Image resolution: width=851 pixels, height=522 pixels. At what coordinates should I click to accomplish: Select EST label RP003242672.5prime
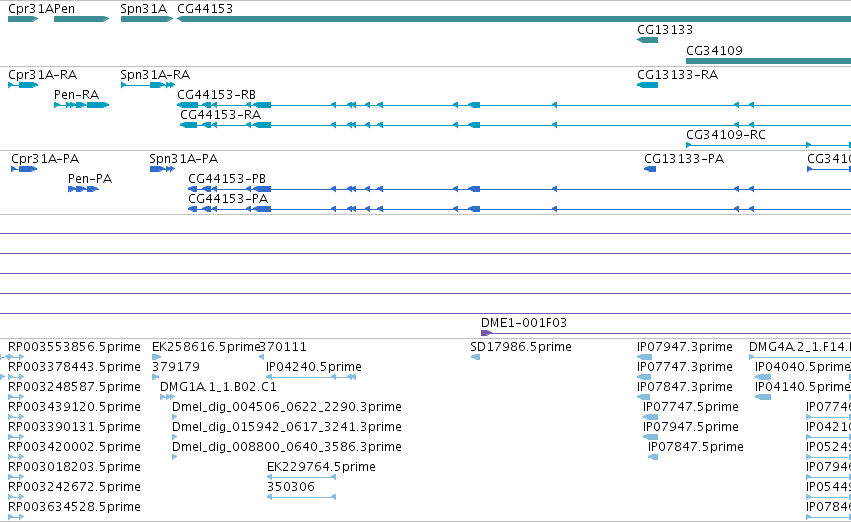tap(74, 487)
